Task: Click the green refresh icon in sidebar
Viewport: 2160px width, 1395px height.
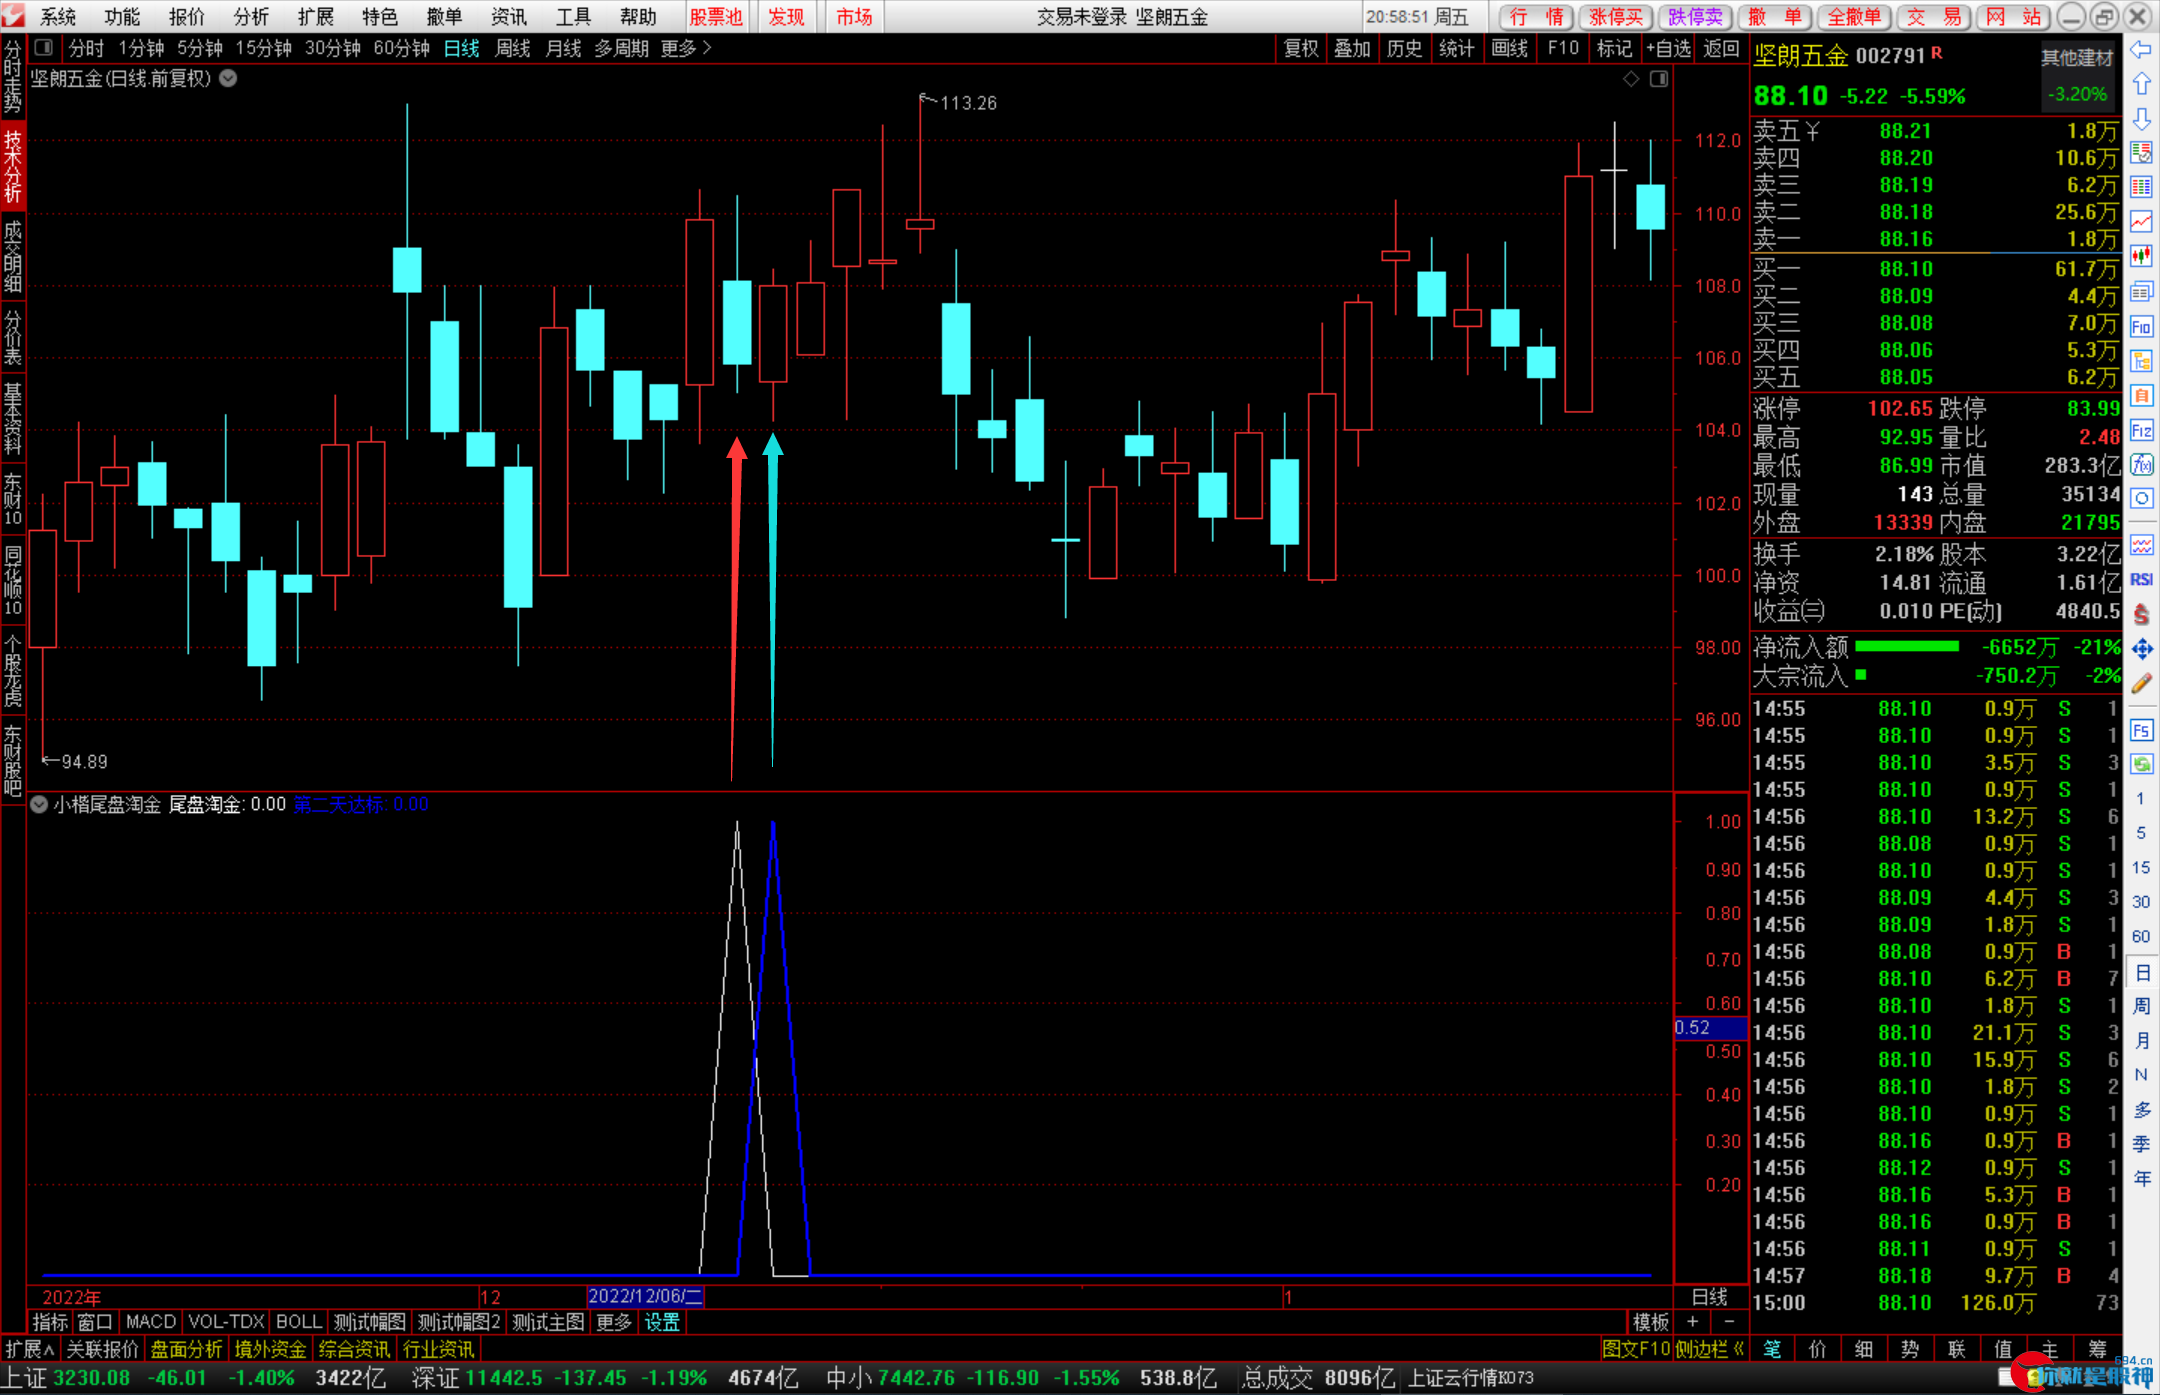Action: point(2141,764)
